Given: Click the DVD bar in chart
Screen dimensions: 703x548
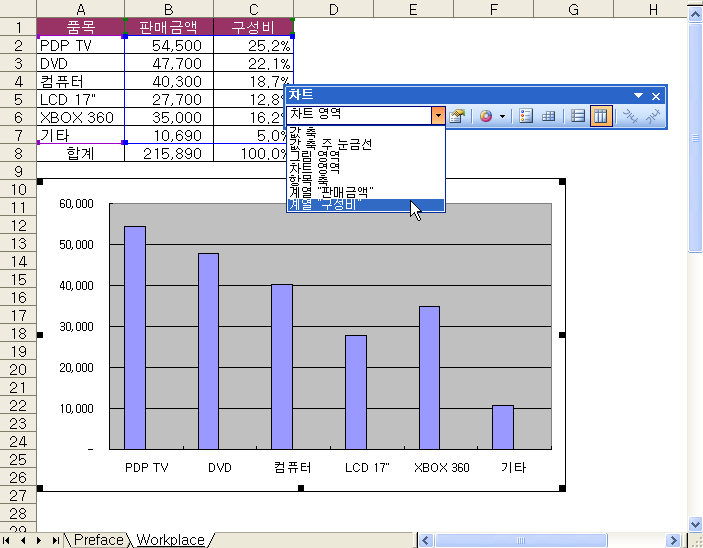Looking at the screenshot, I should point(208,351).
